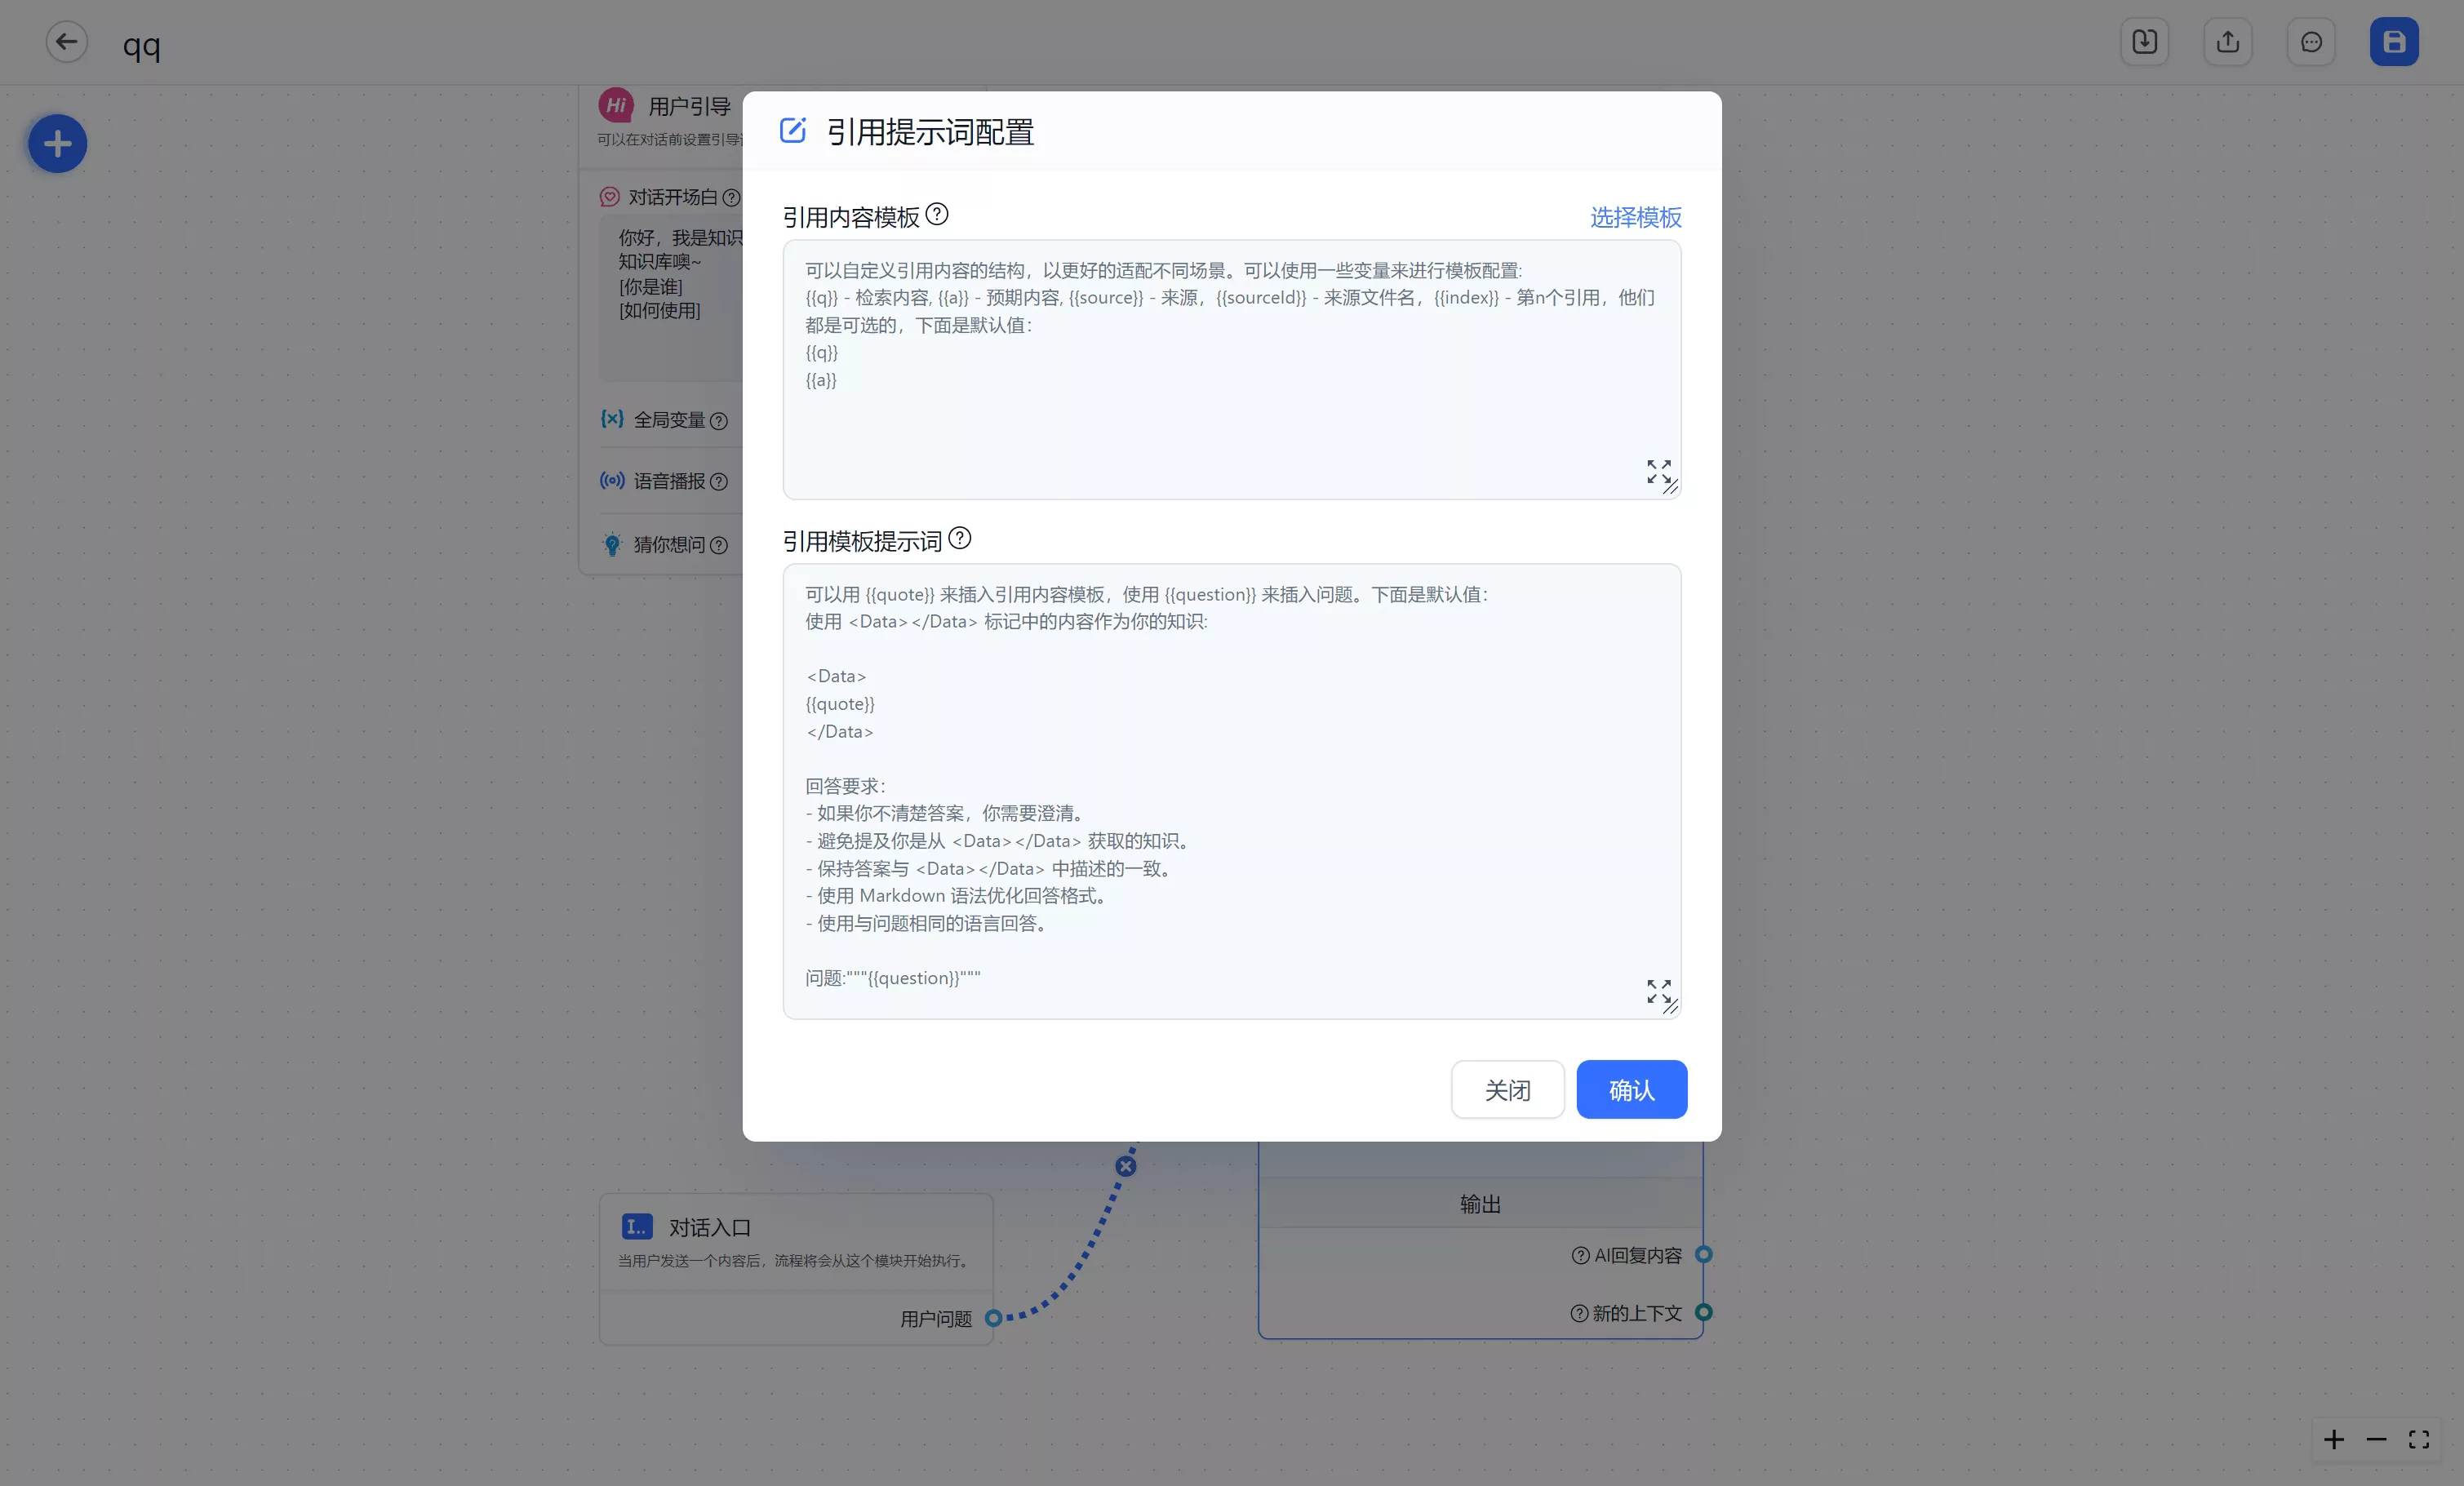This screenshot has width=2464, height=1486.
Task: Click help icon next to 引用内容模板
Action: coord(936,214)
